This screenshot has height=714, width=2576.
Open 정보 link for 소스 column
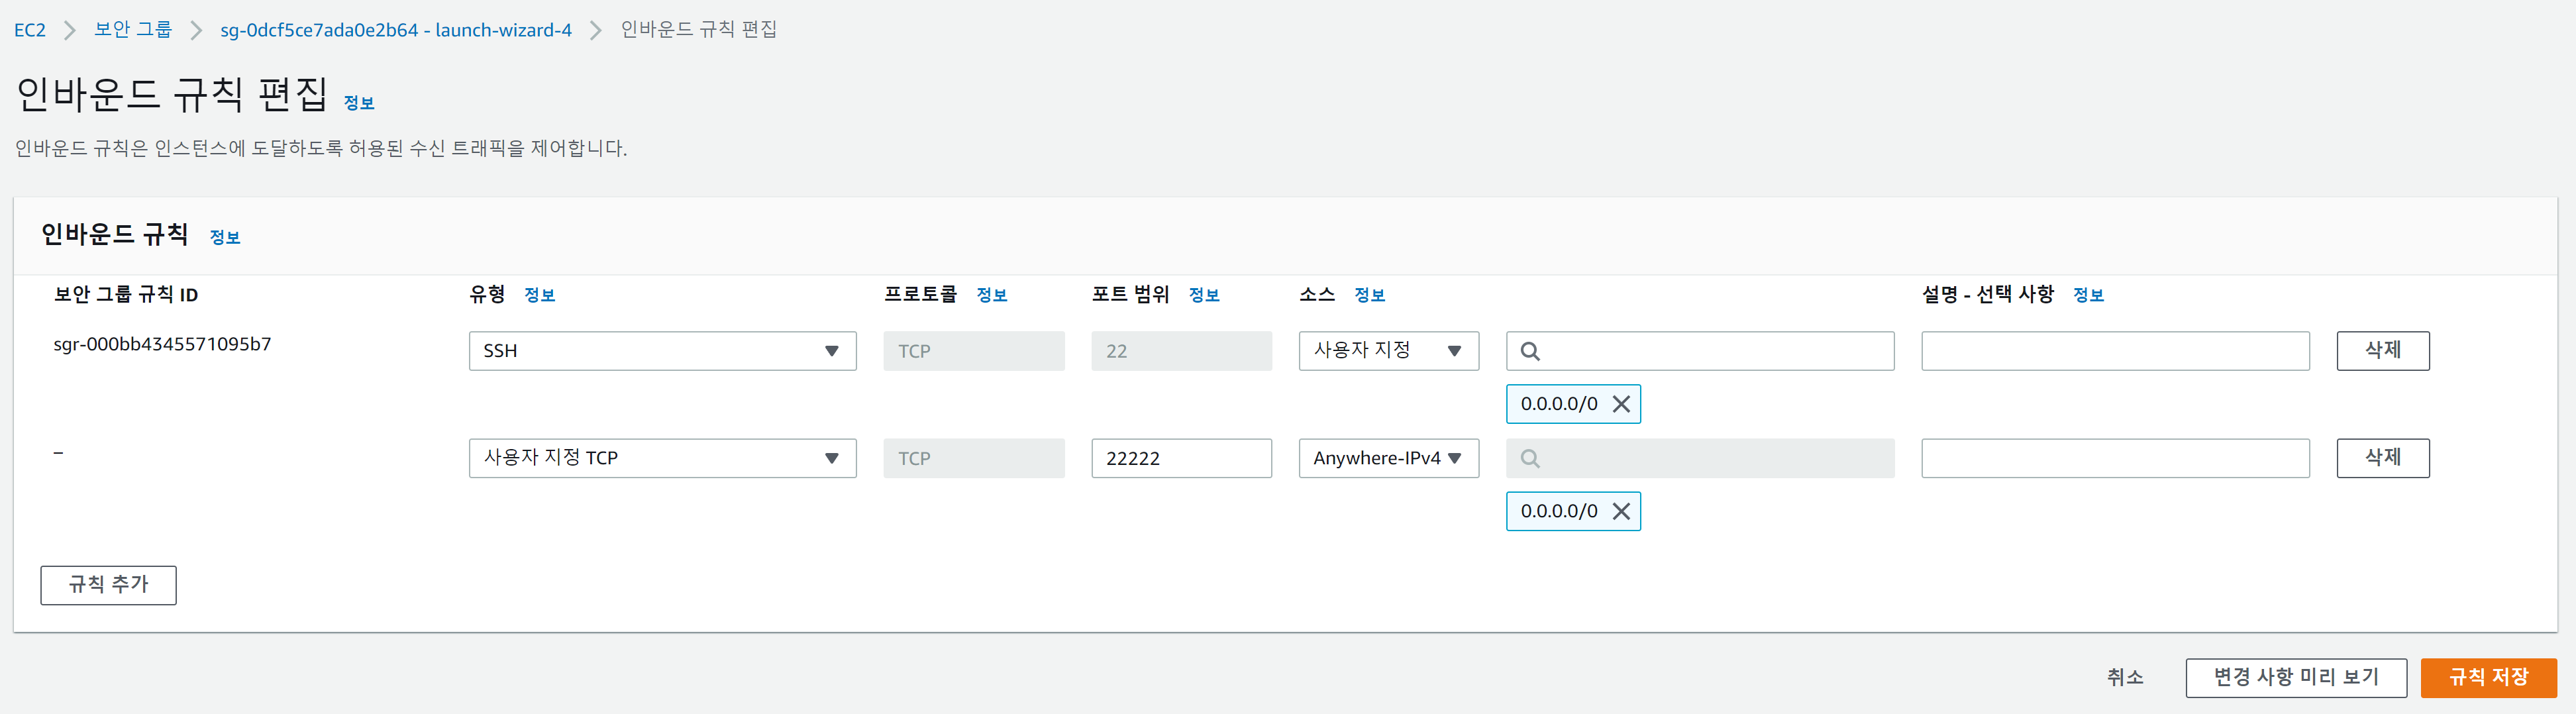(x=1370, y=295)
